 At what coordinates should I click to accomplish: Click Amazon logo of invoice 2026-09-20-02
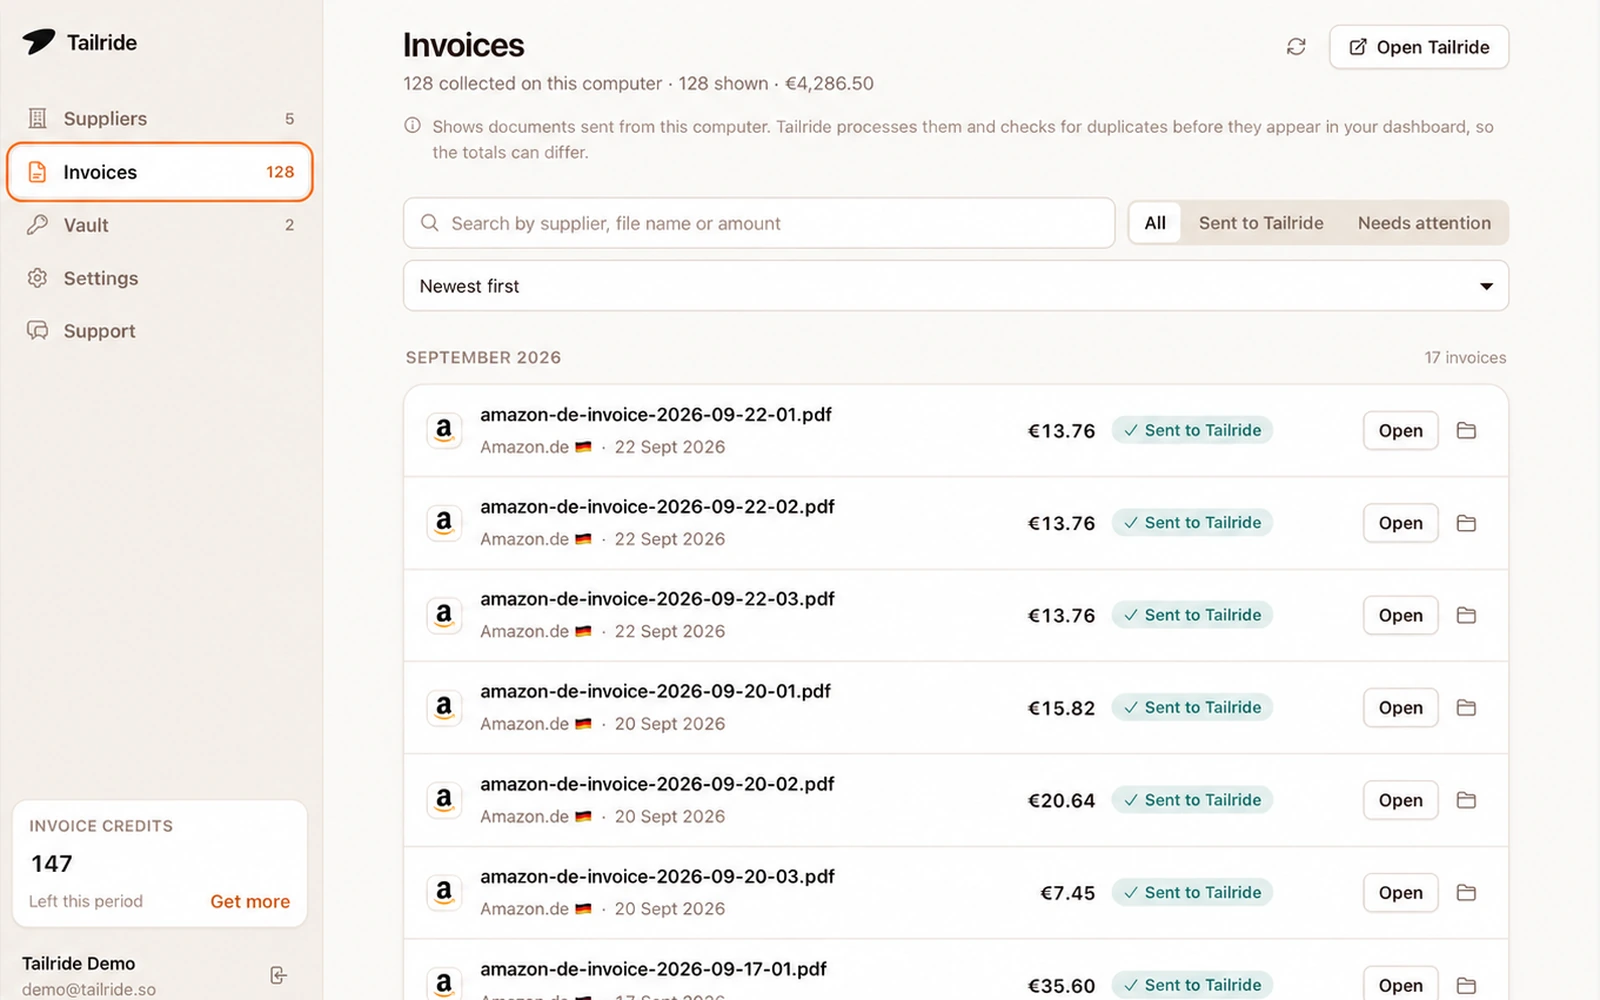point(444,800)
